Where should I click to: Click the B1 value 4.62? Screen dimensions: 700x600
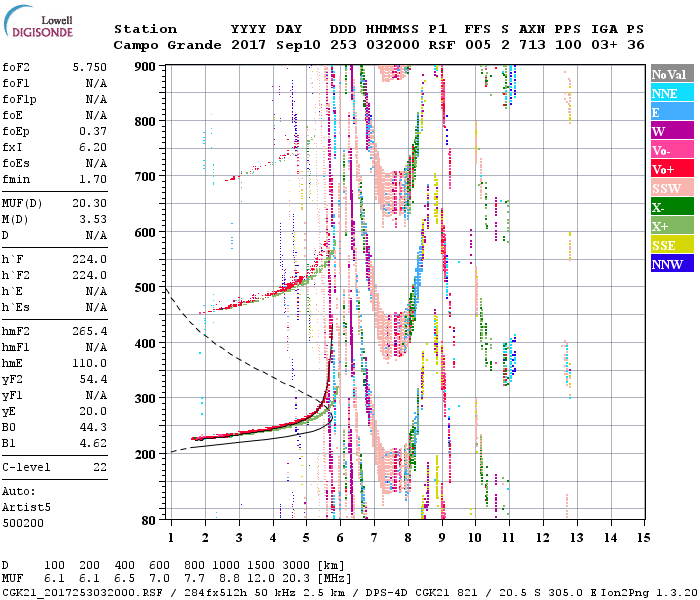(x=93, y=443)
